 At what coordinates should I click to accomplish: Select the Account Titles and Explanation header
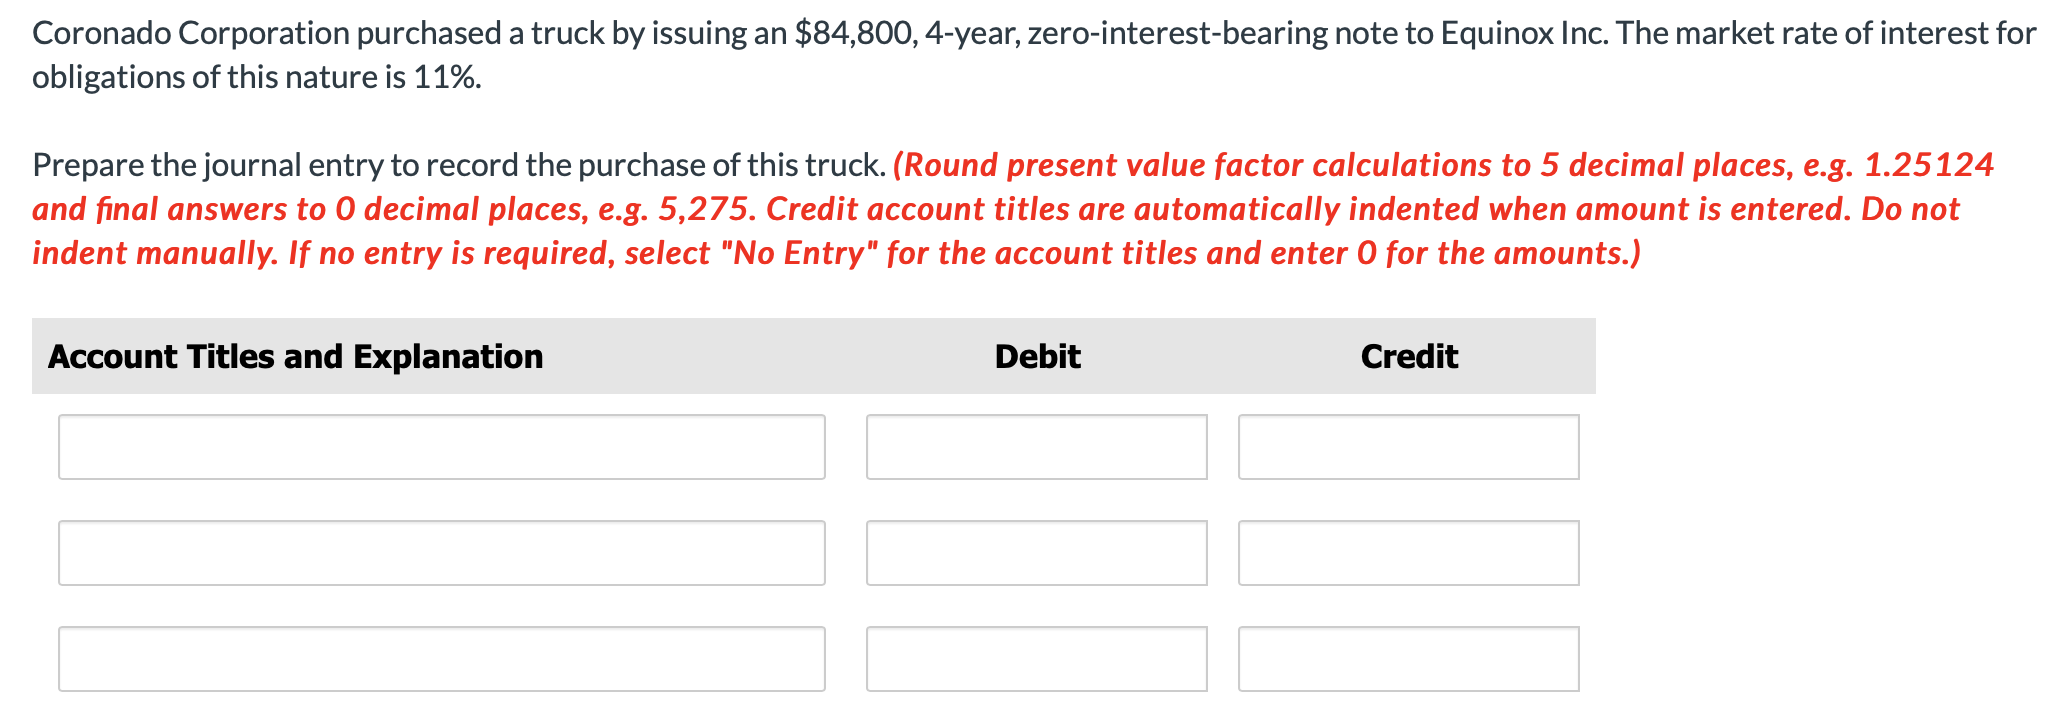click(296, 356)
